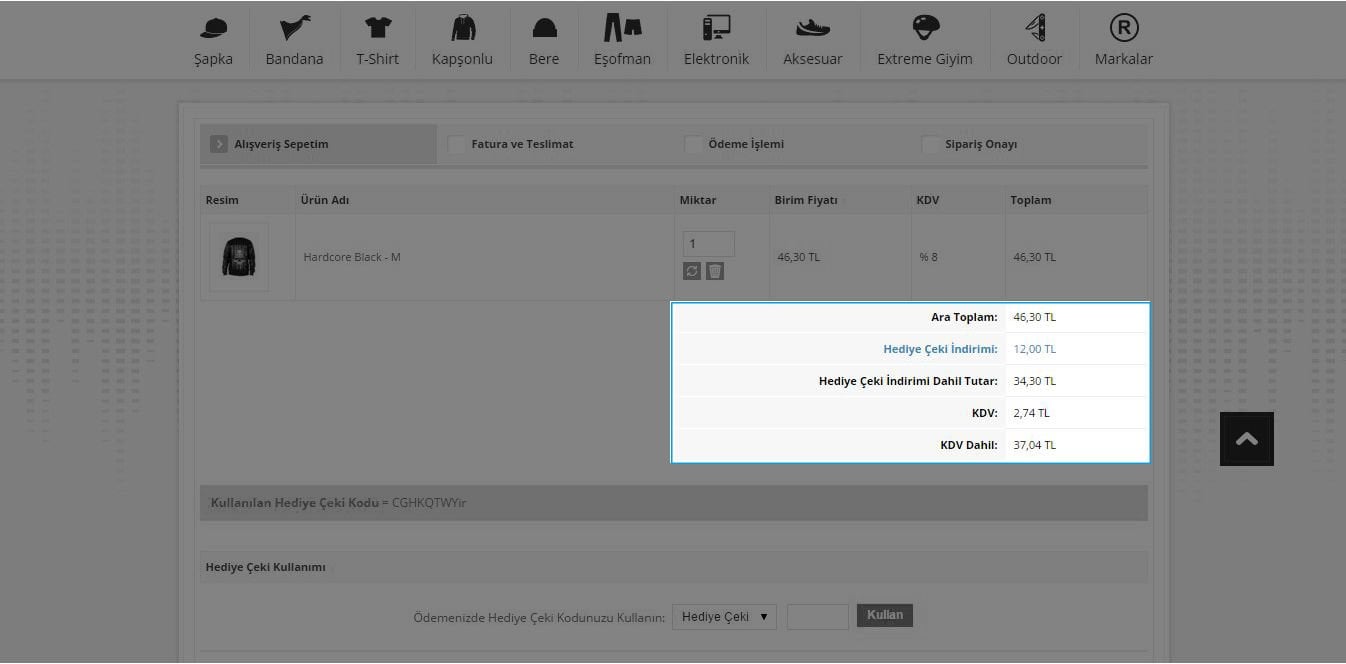The width and height of the screenshot is (1346, 664).
Task: Open the Markalar registered-mark icon
Action: pyautogui.click(x=1124, y=27)
